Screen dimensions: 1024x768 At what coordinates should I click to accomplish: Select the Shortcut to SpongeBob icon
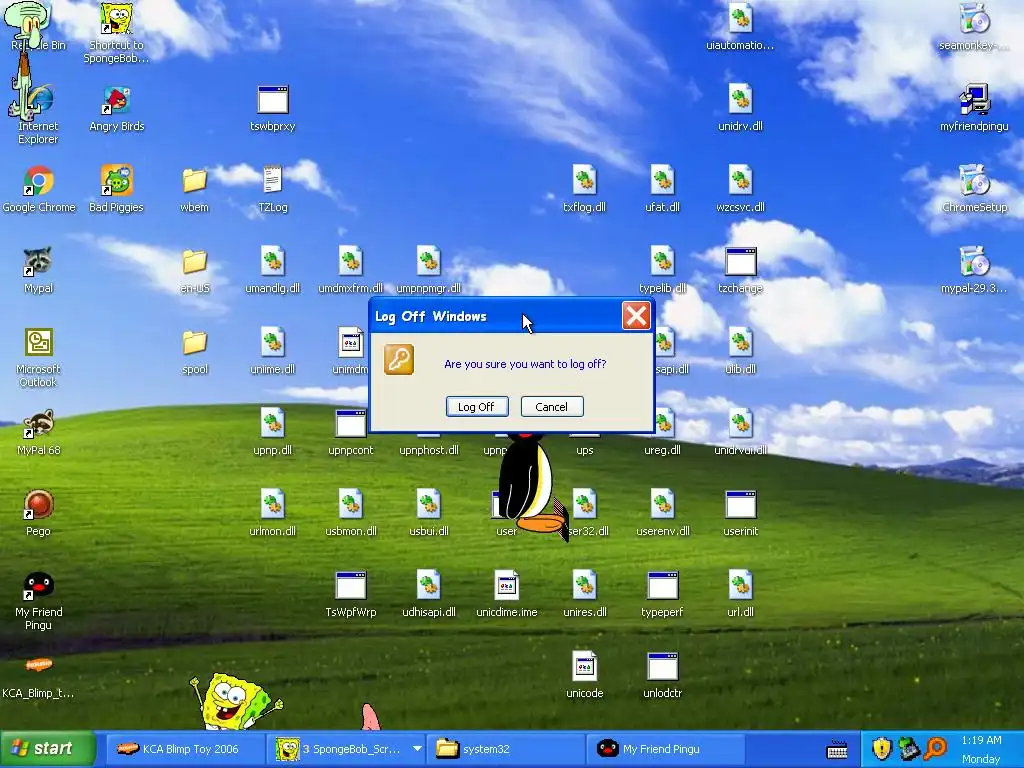coord(116,33)
